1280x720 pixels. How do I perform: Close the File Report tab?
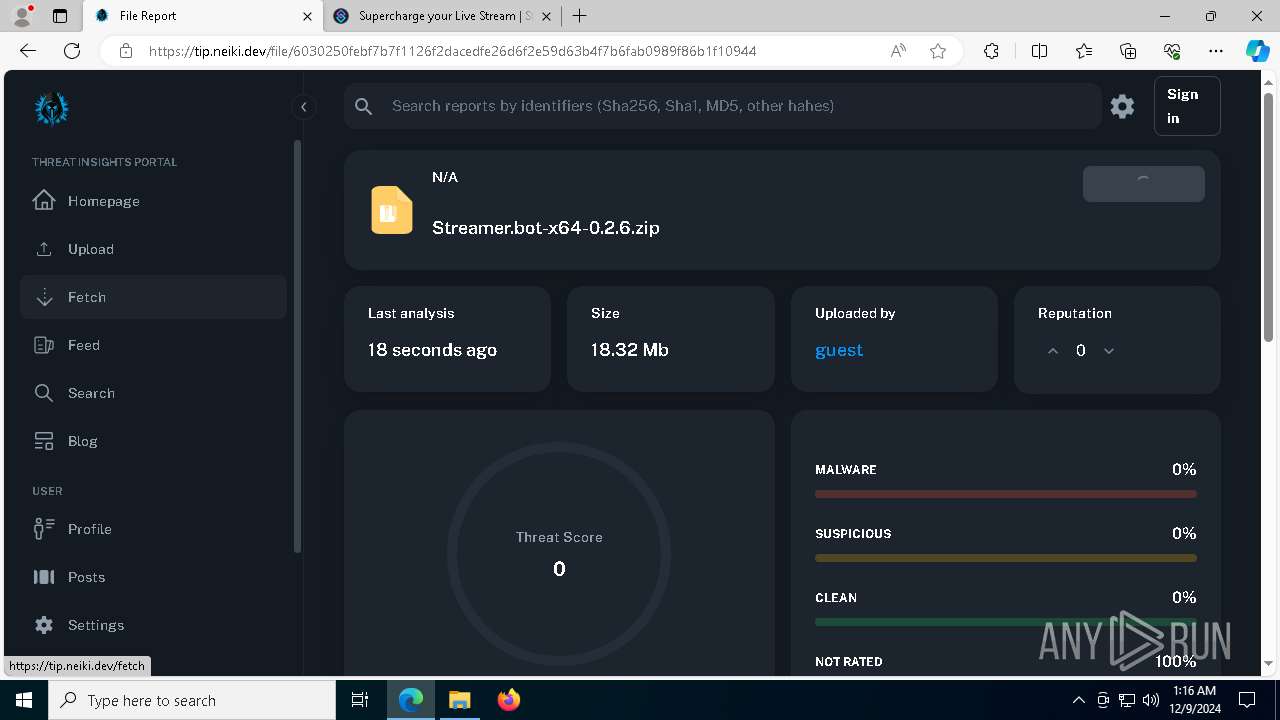[x=308, y=16]
